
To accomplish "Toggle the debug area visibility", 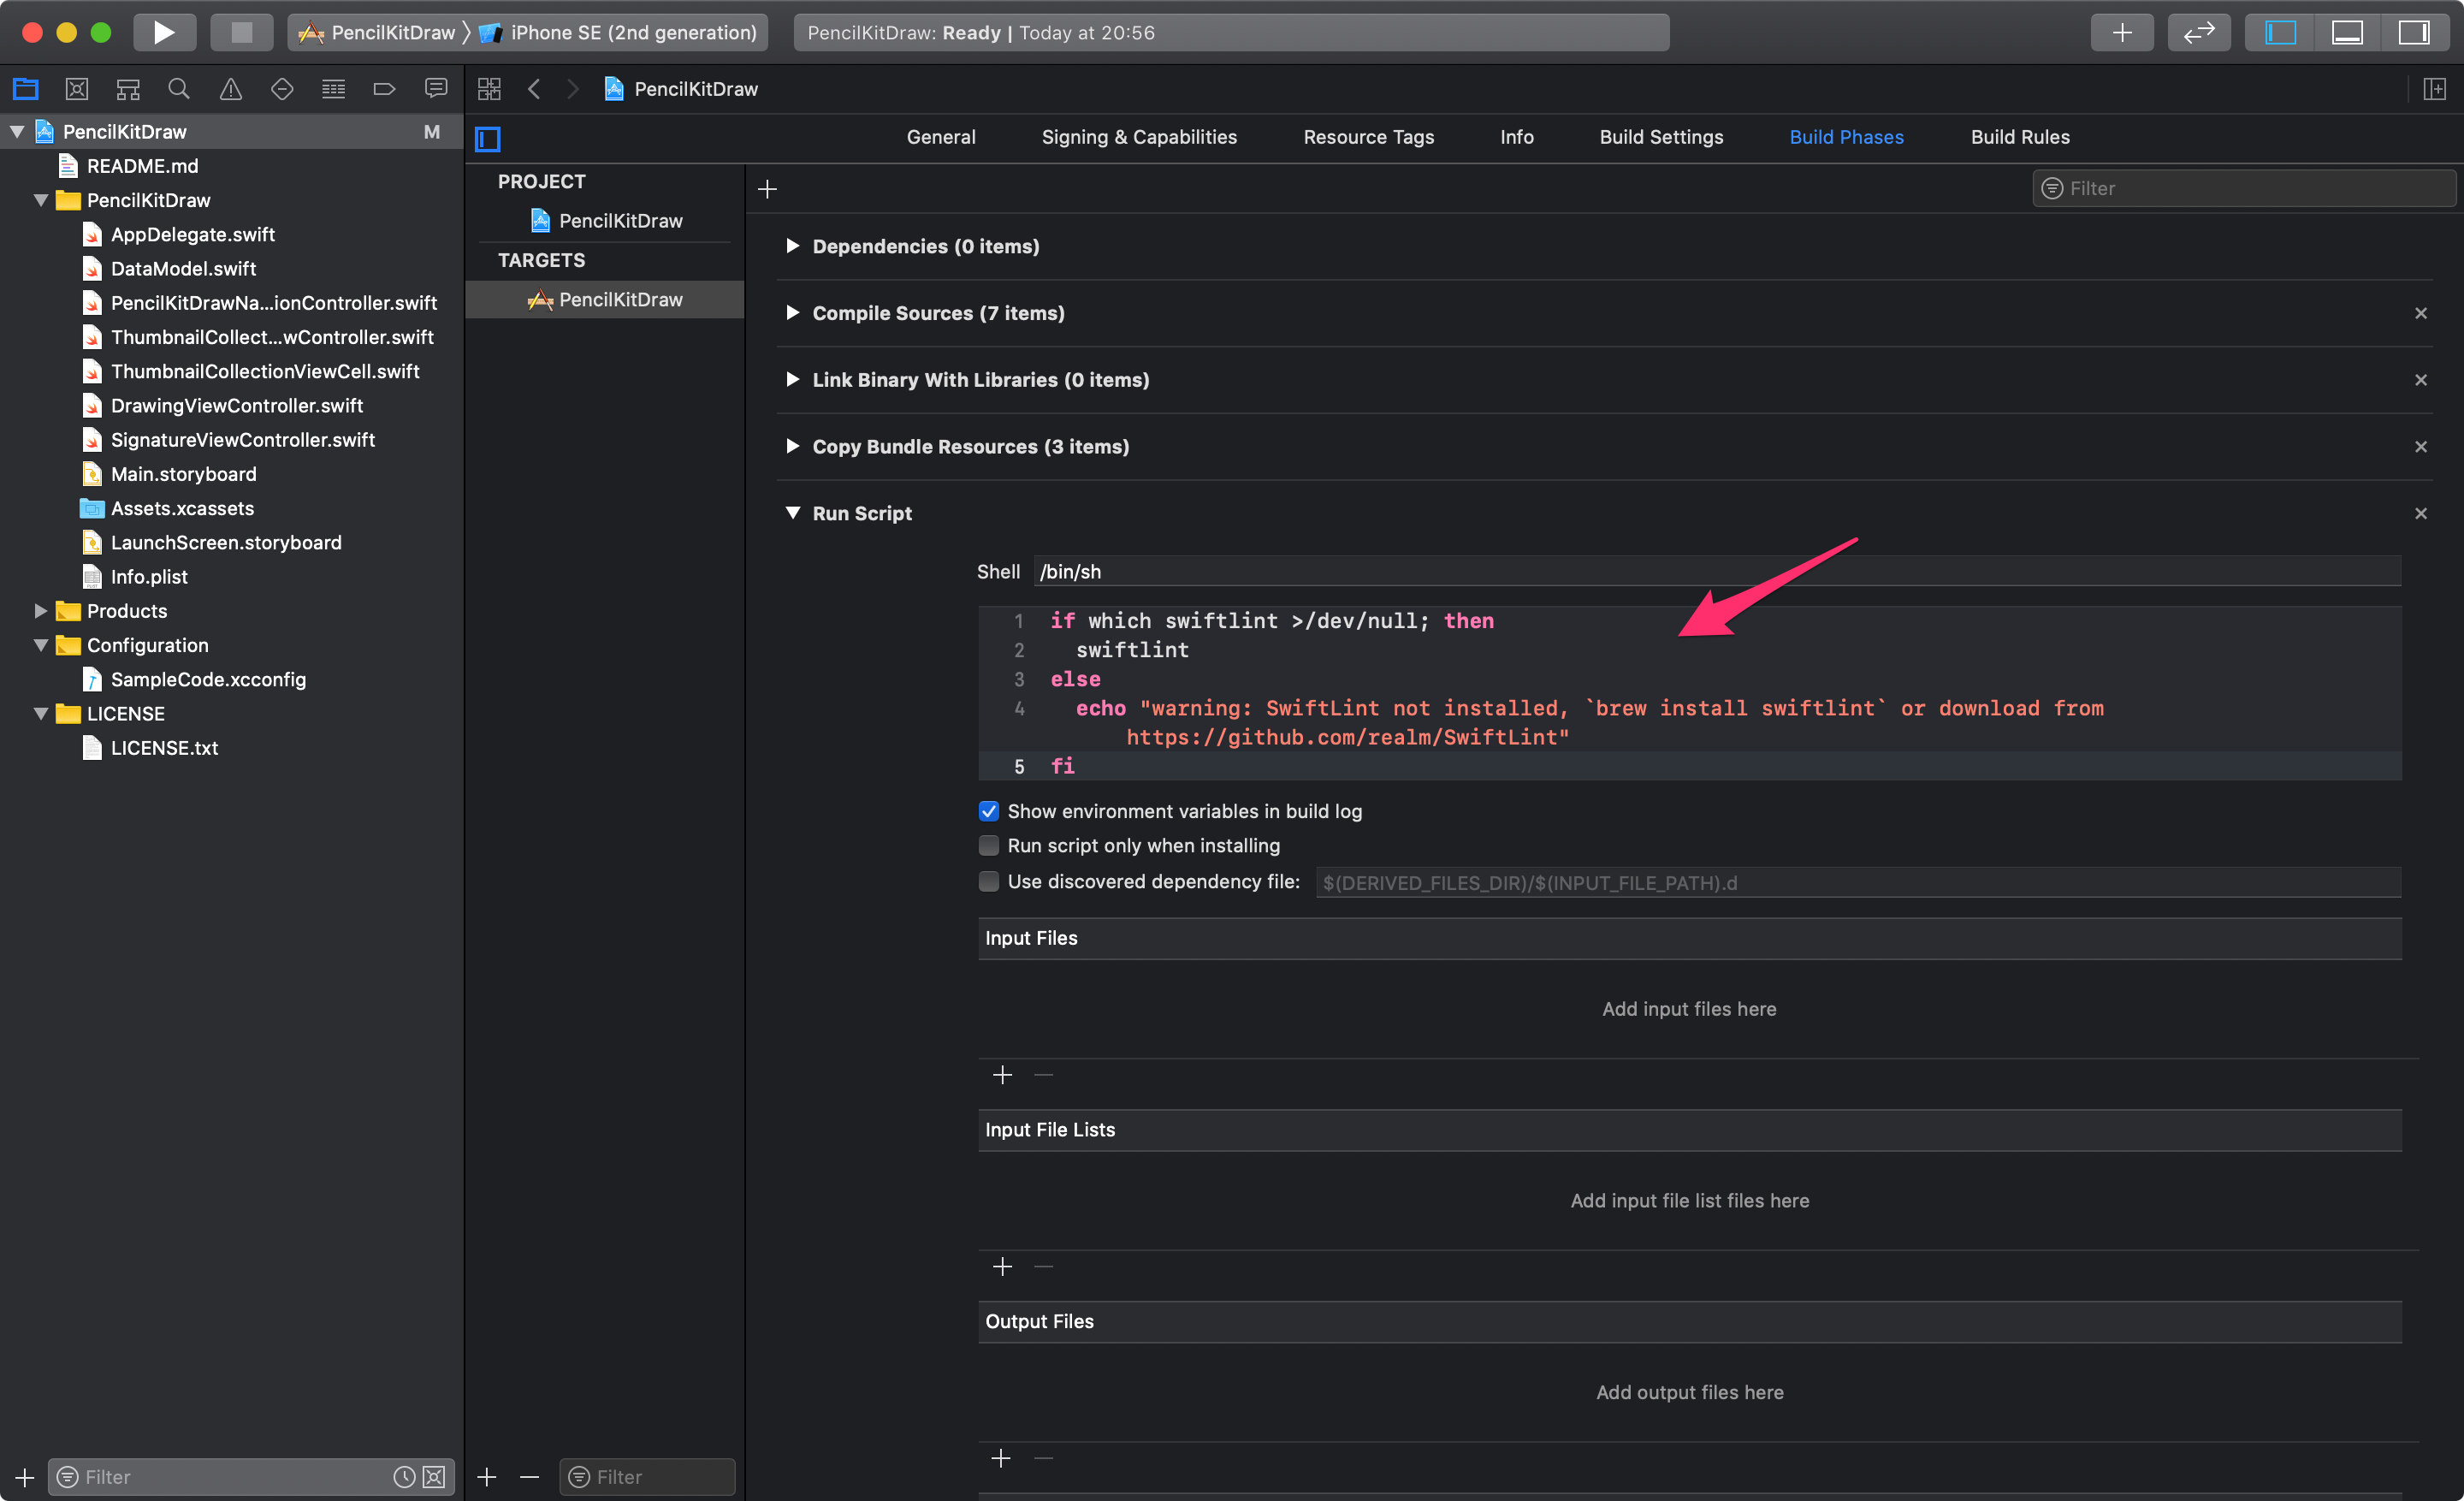I will (x=2347, y=32).
